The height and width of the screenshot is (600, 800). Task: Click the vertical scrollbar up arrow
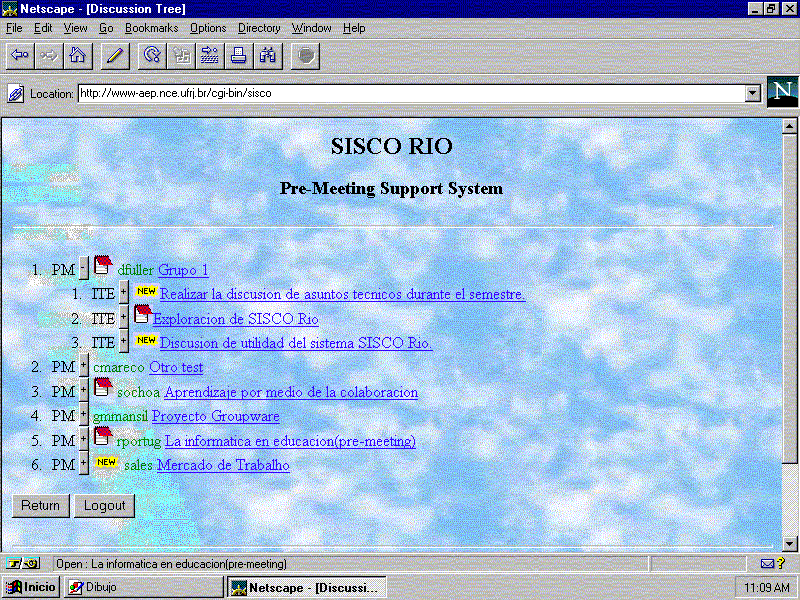tap(789, 126)
